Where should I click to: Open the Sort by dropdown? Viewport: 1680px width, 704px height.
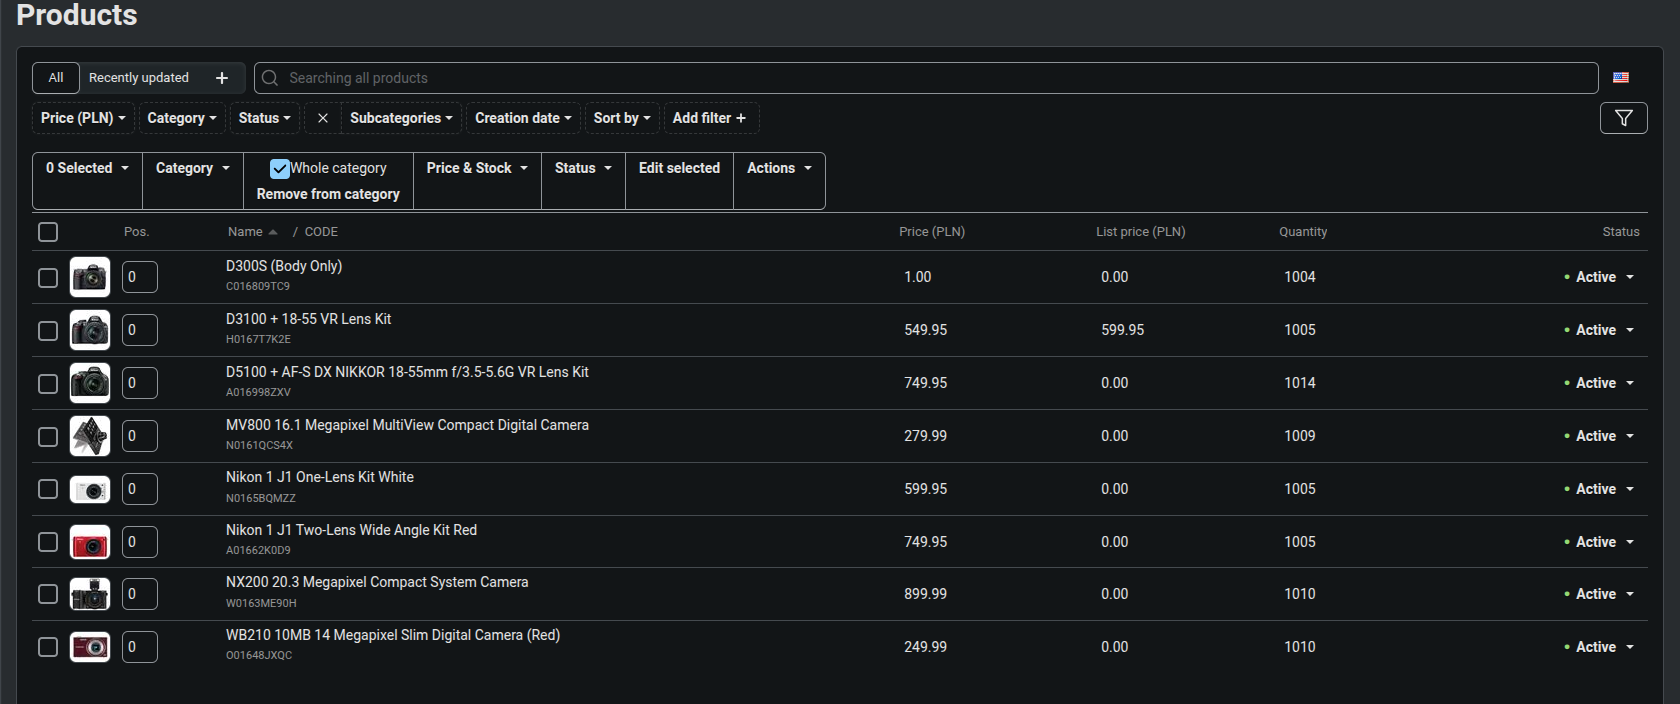click(x=622, y=118)
